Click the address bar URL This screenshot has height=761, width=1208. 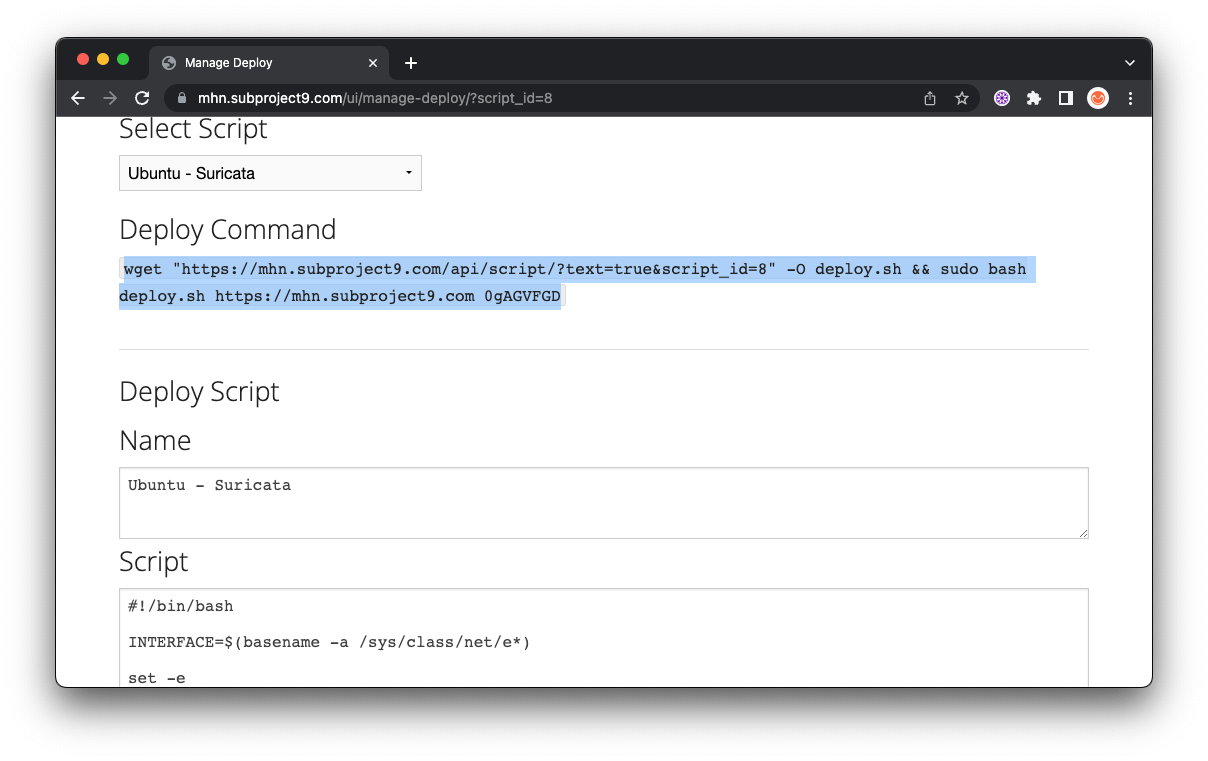click(375, 98)
